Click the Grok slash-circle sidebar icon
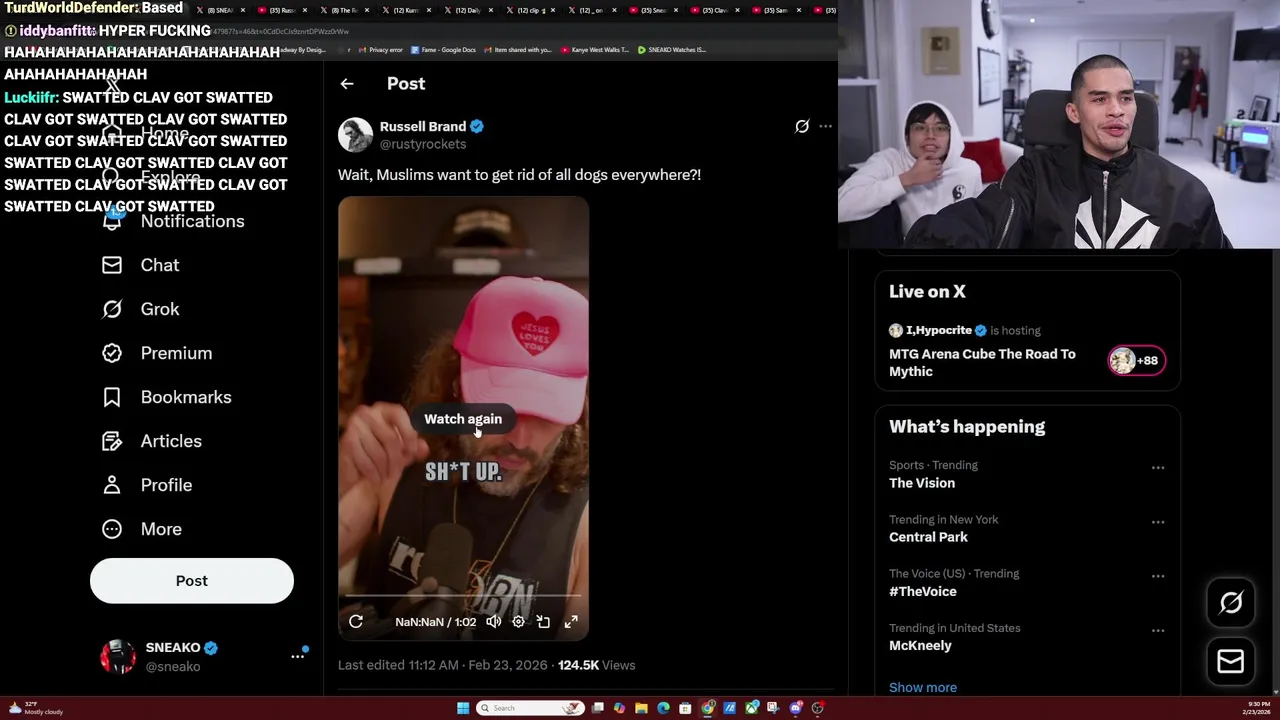This screenshot has height=720, width=1280. 112,309
